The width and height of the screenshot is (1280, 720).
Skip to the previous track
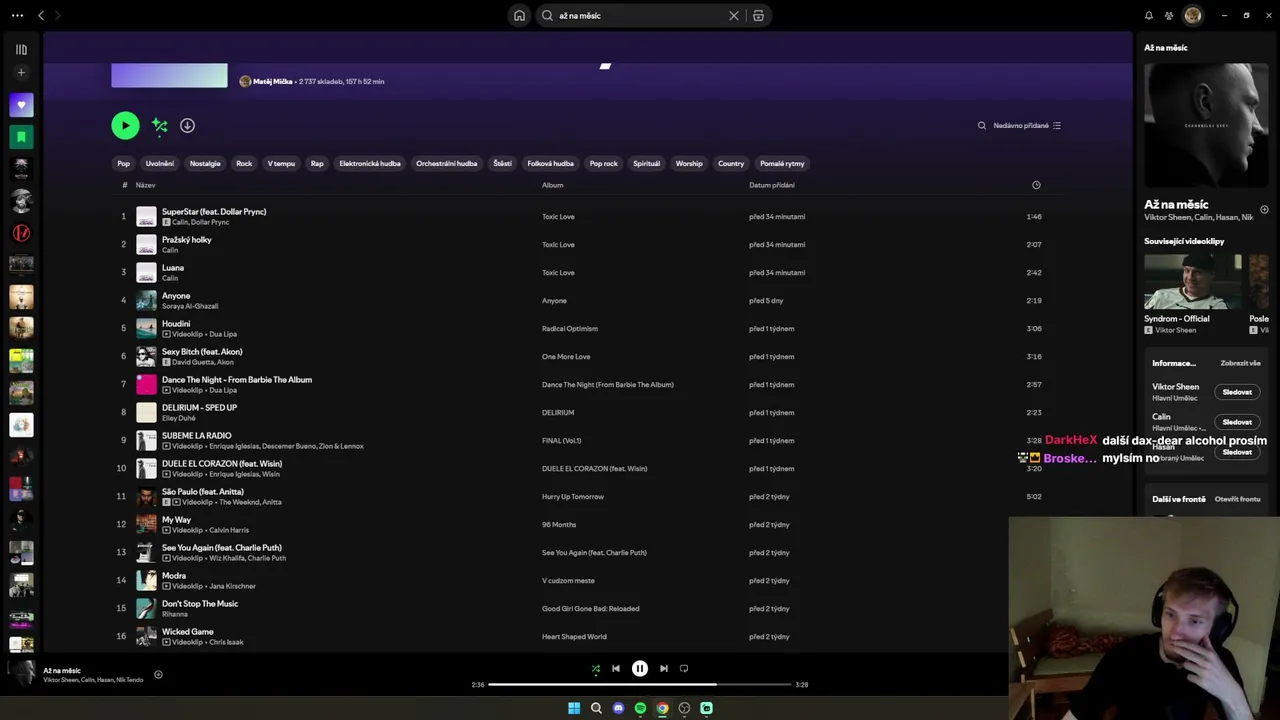click(x=616, y=669)
